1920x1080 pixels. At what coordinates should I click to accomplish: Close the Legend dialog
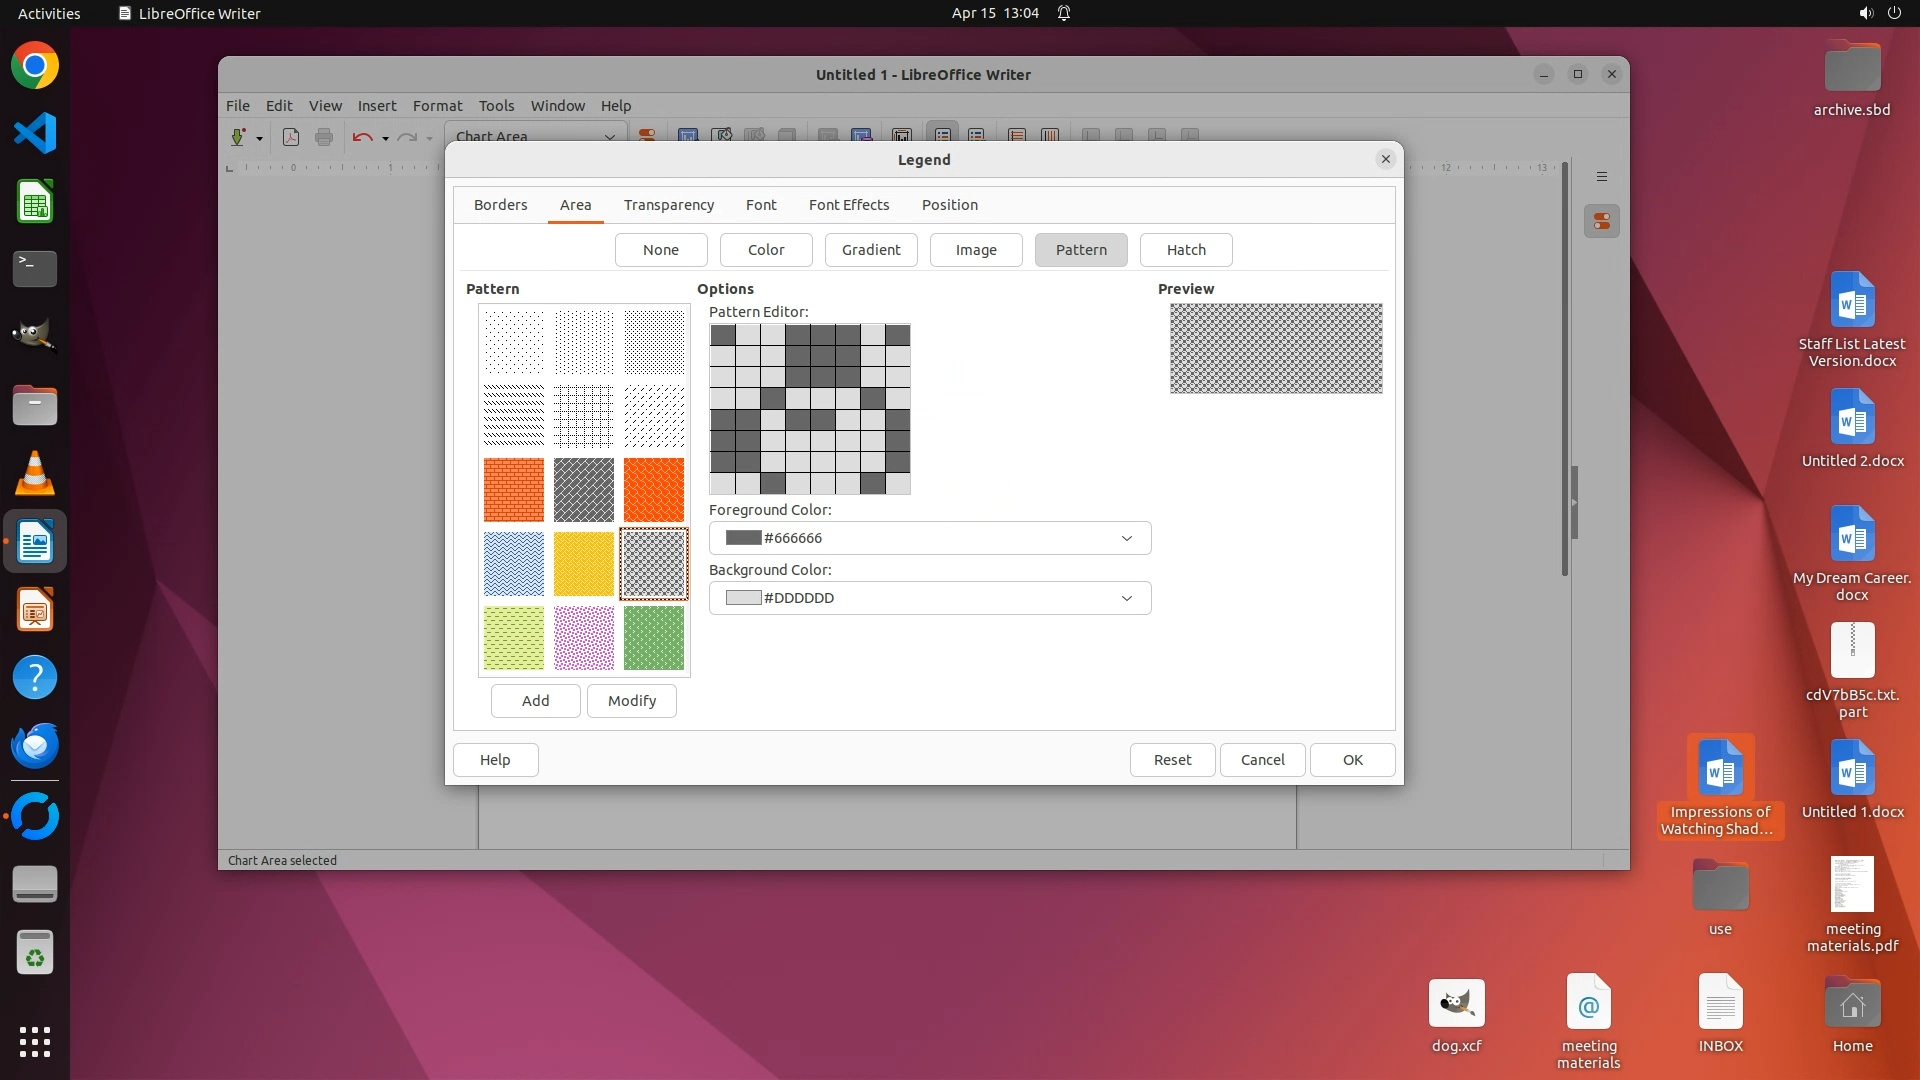(1385, 159)
